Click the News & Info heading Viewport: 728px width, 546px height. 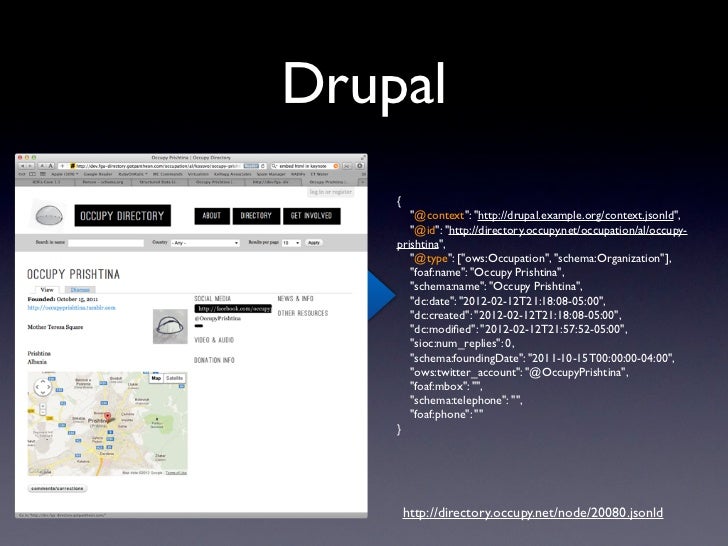tap(296, 299)
